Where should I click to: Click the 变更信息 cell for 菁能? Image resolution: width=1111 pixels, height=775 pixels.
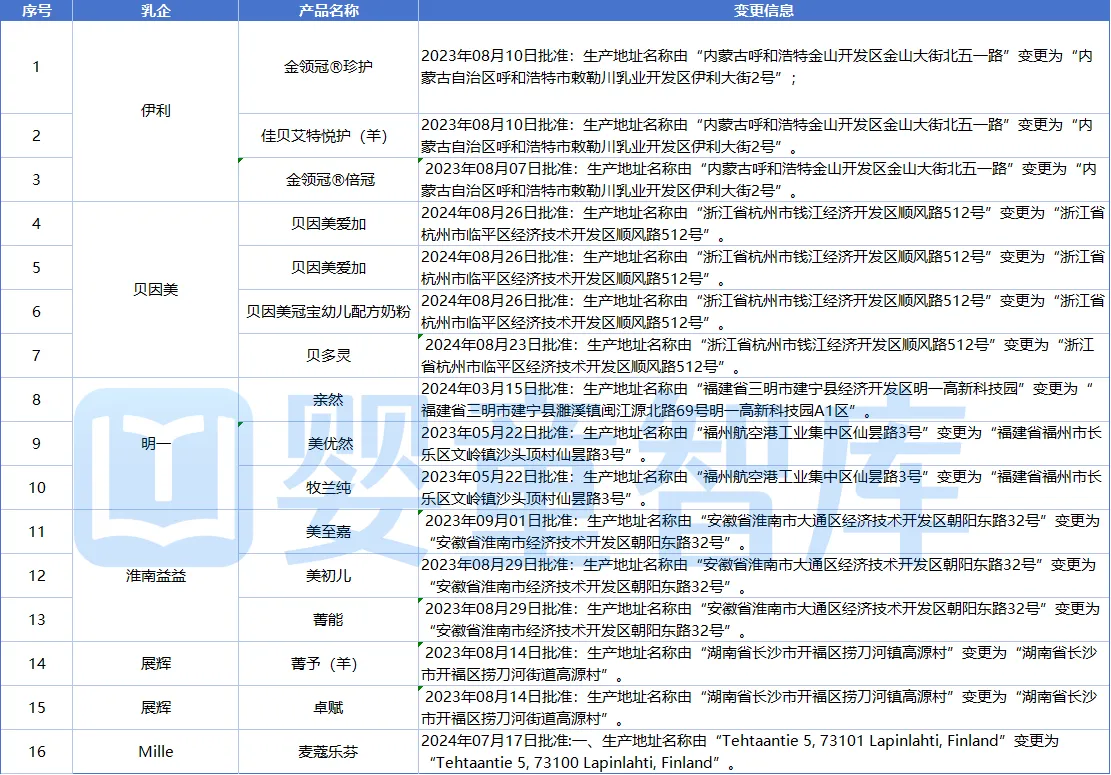[764, 620]
